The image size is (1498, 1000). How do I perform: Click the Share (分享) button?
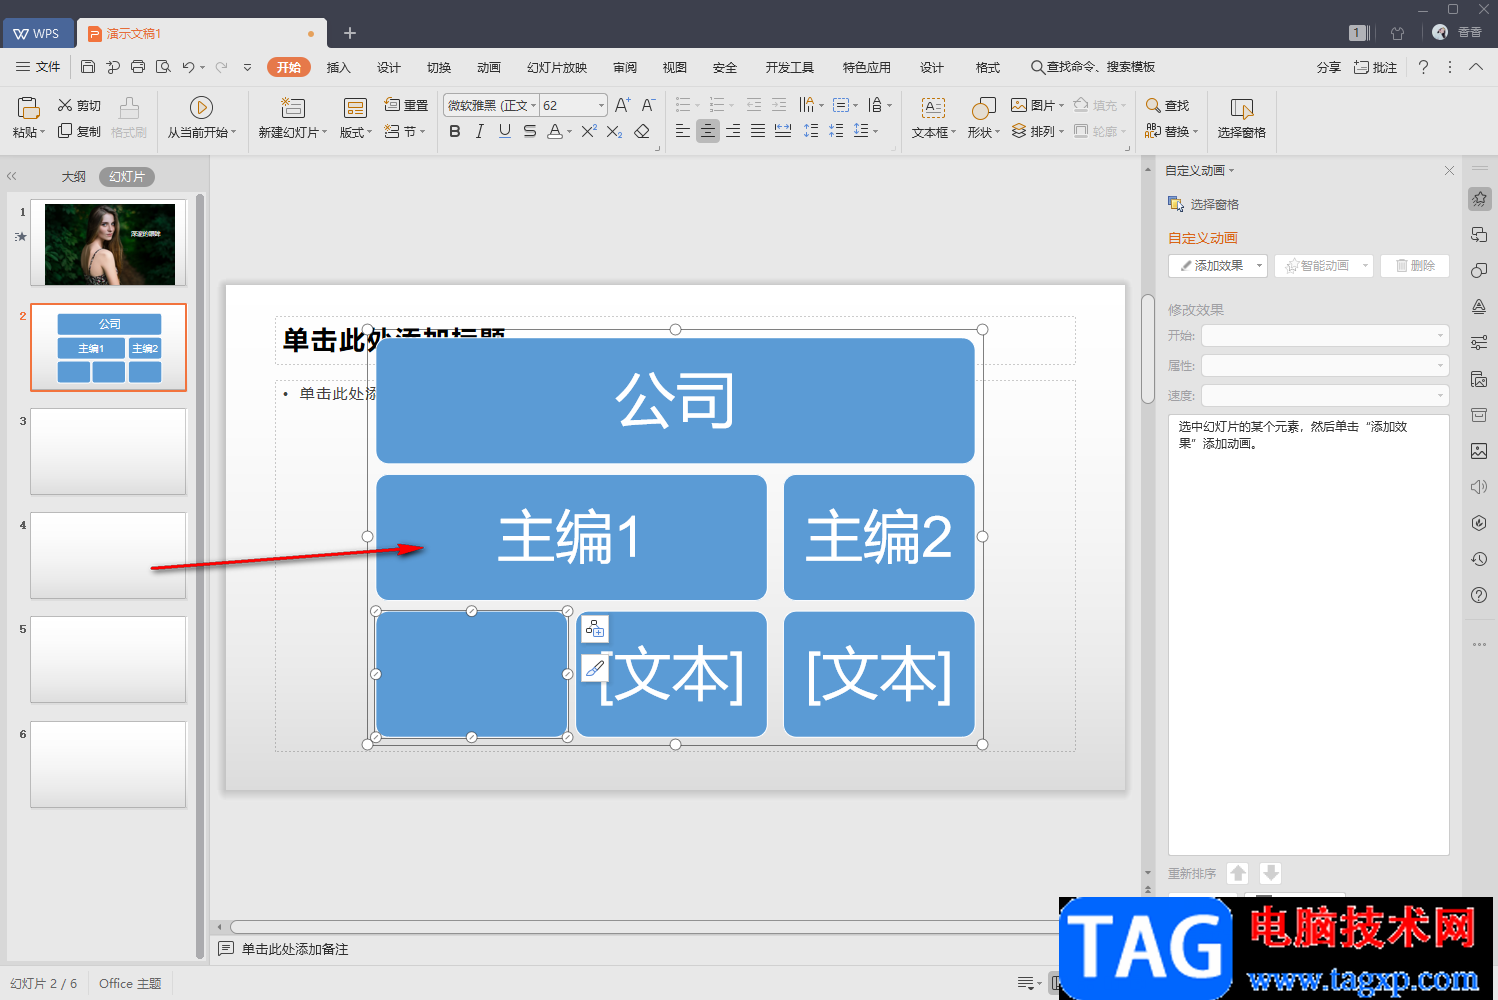click(1329, 67)
